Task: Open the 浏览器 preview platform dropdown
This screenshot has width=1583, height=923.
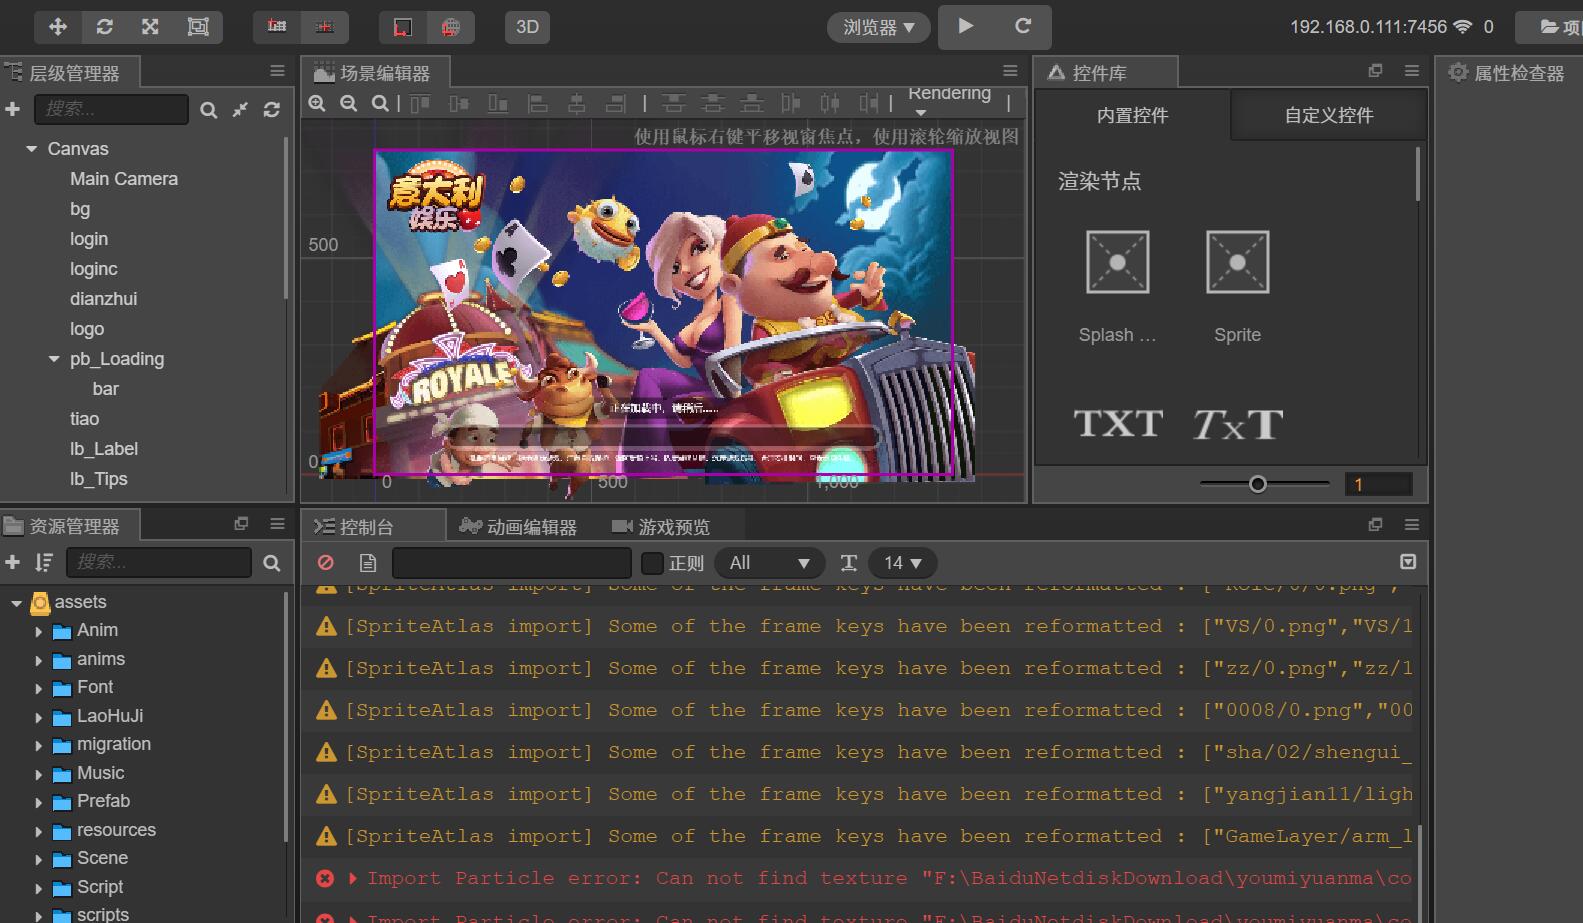Action: [878, 27]
